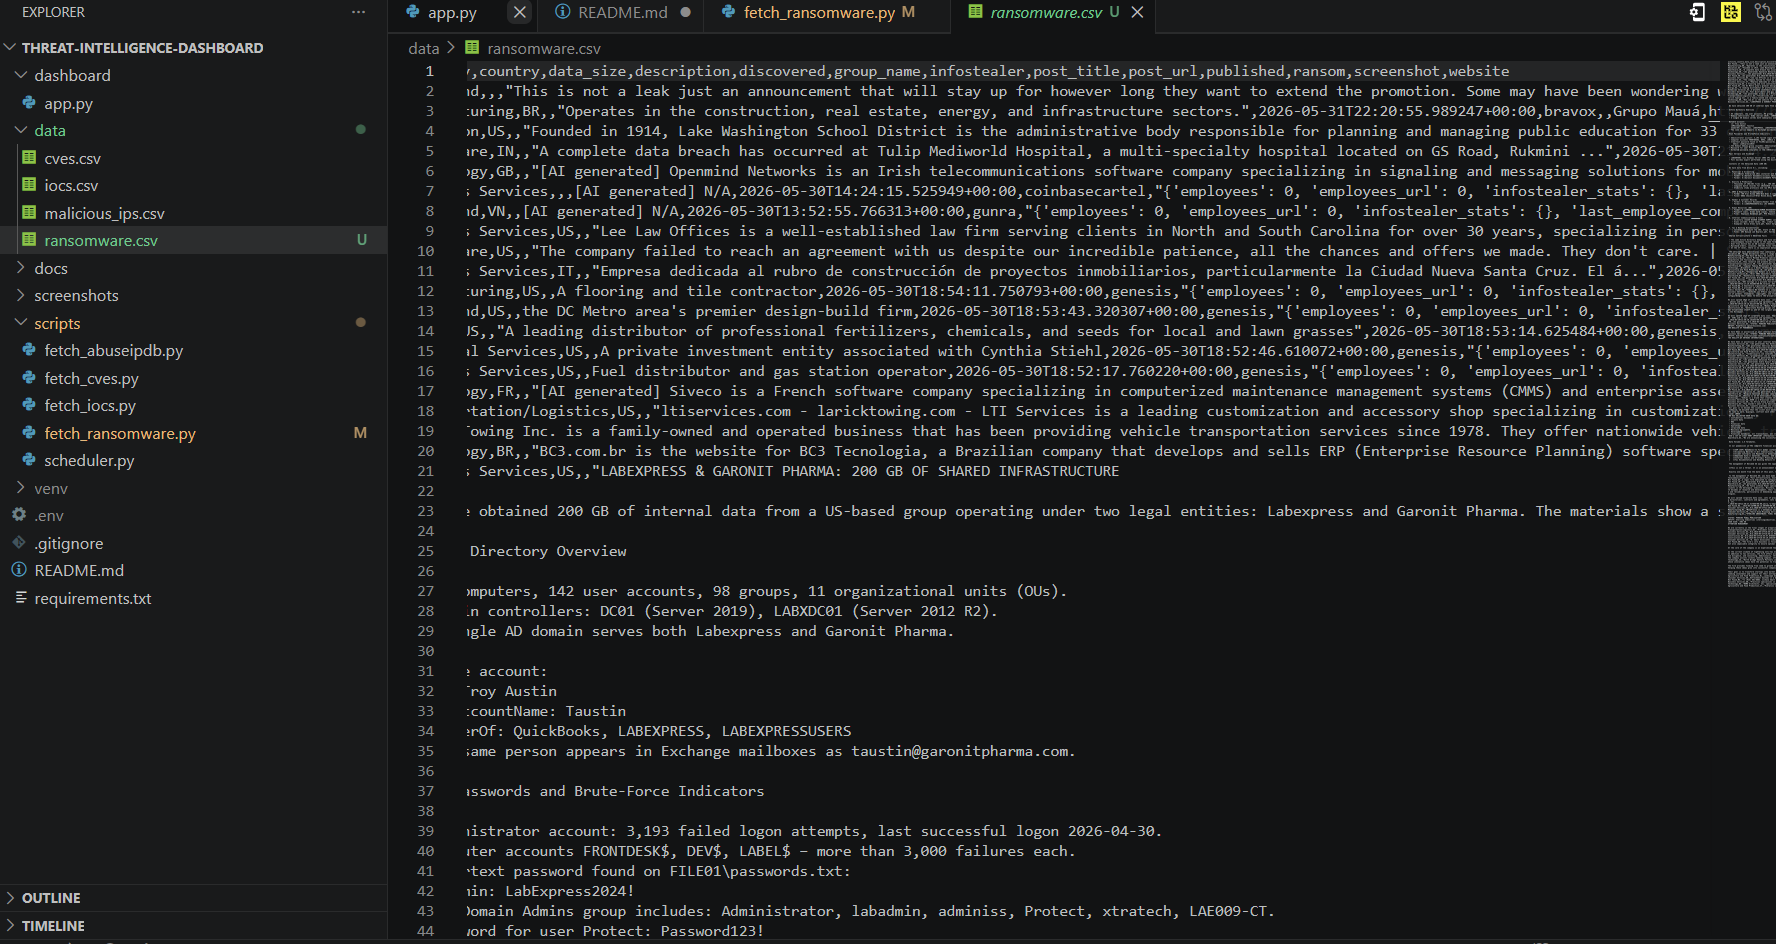Click the info icon beside README.md in Explorer
This screenshot has height=944, width=1776.
(x=19, y=570)
